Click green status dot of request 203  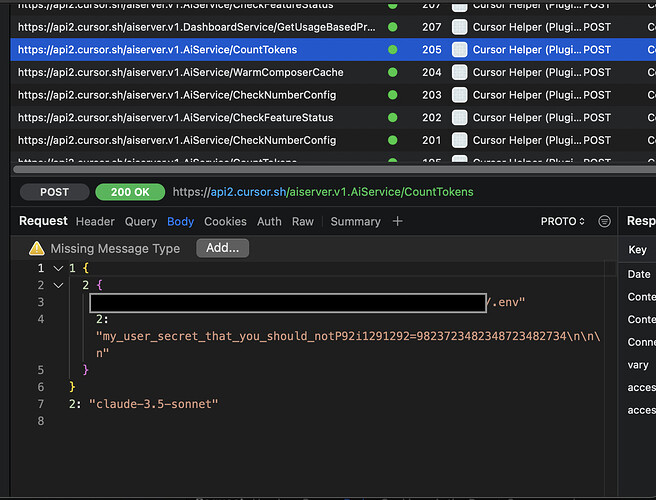(392, 95)
